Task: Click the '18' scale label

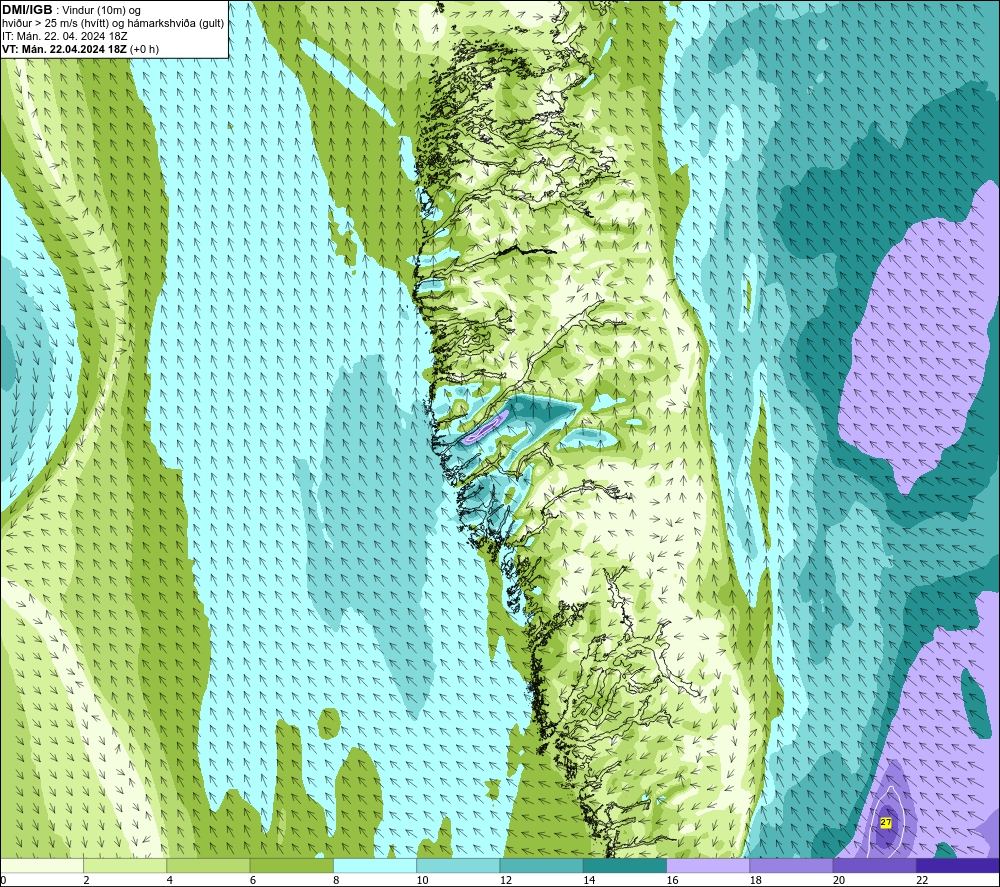Action: tap(756, 880)
